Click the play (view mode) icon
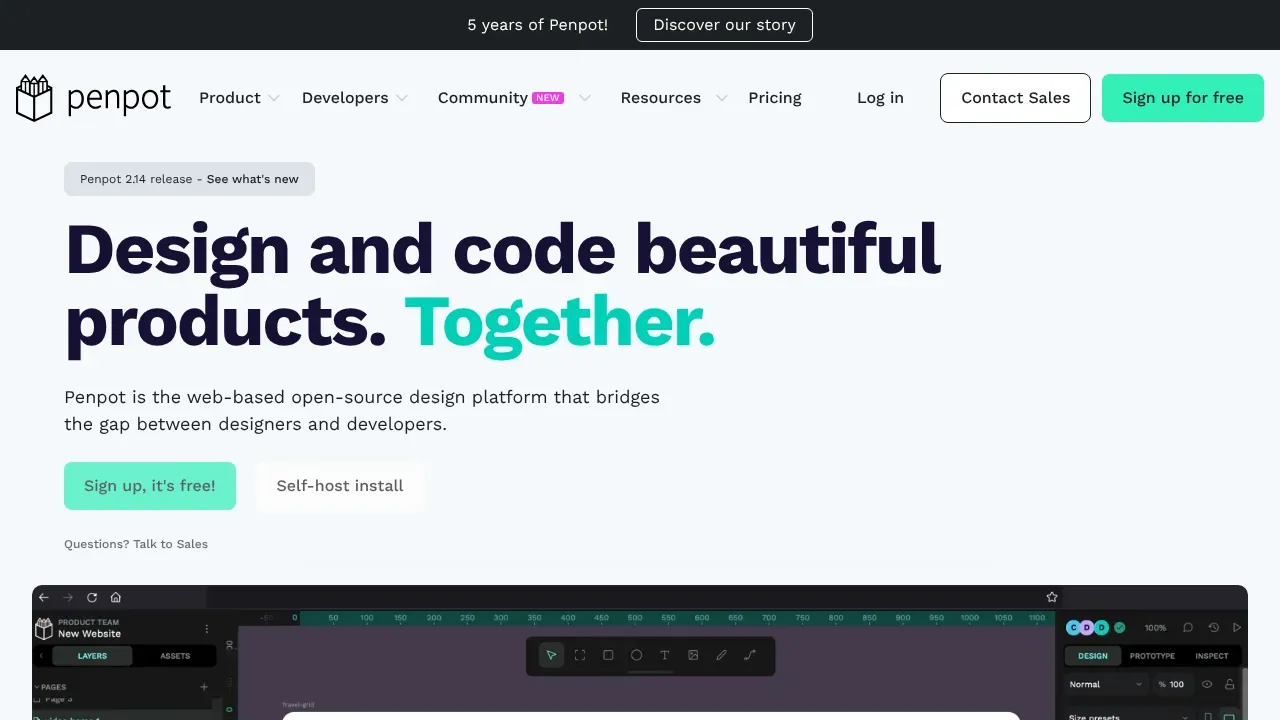Viewport: 1280px width, 720px height. click(x=1237, y=628)
